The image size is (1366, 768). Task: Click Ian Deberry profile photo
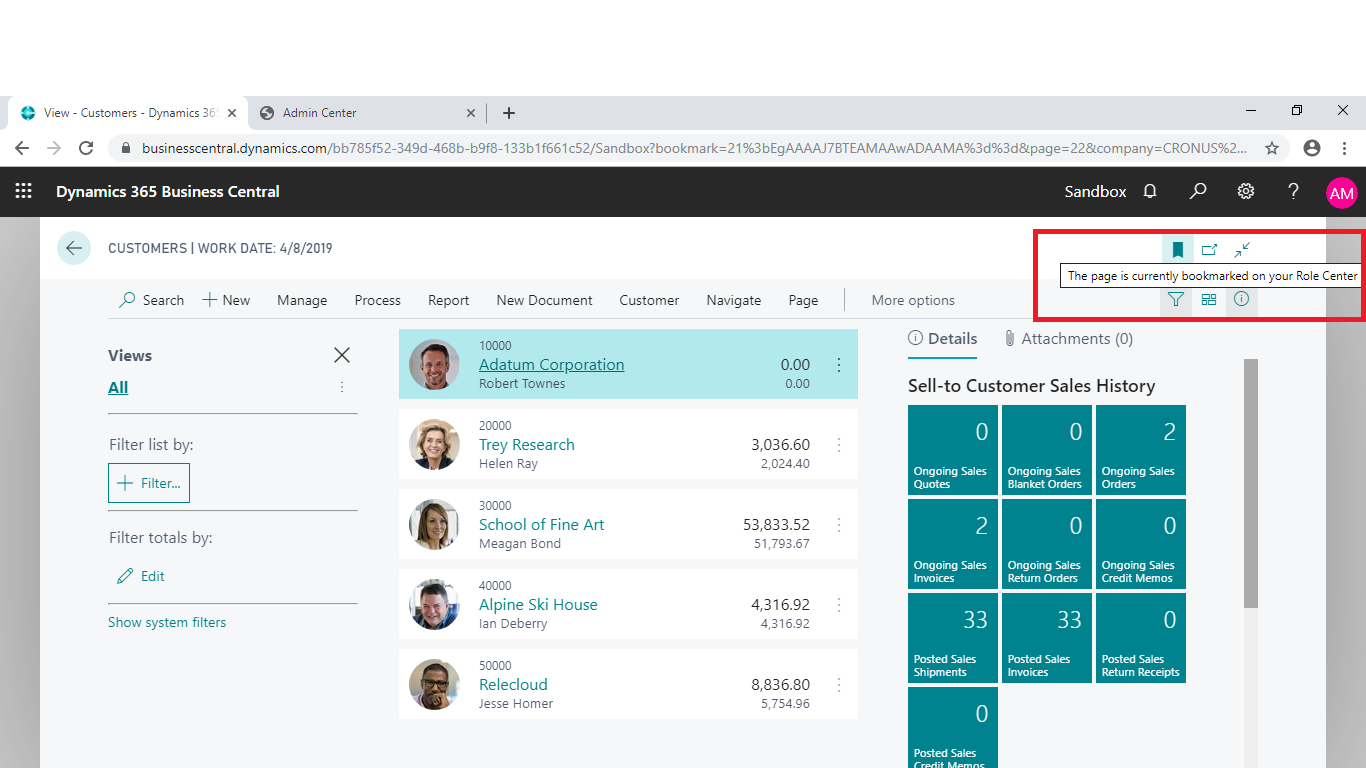[434, 605]
